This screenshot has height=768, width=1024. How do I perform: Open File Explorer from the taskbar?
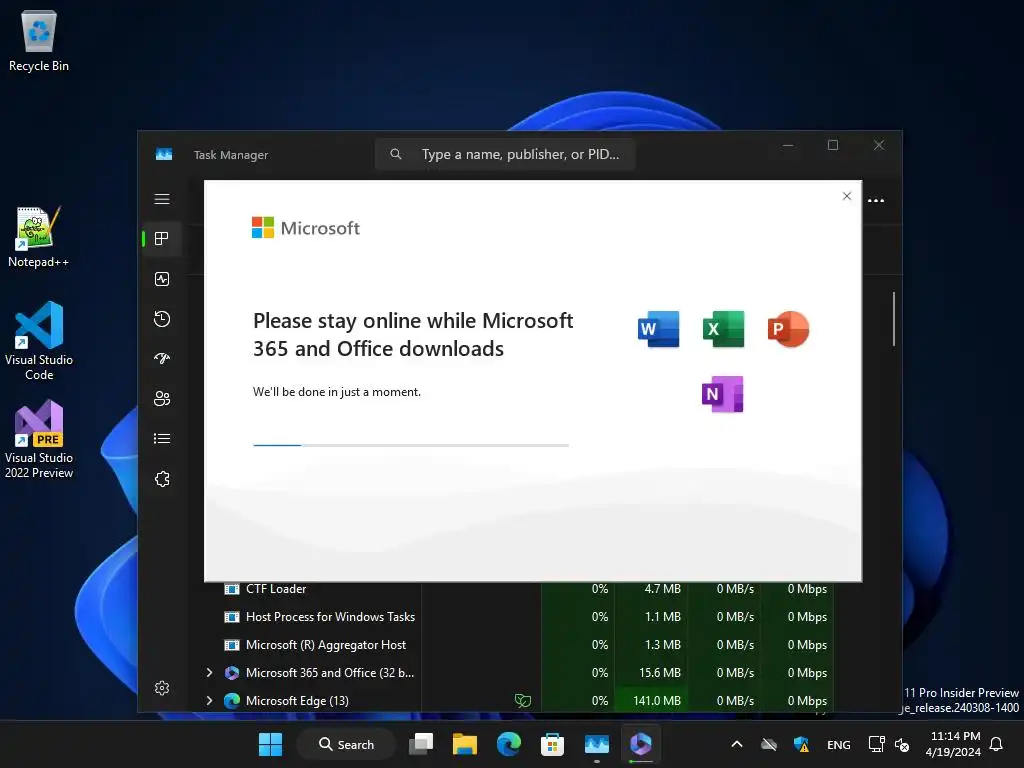tap(465, 744)
